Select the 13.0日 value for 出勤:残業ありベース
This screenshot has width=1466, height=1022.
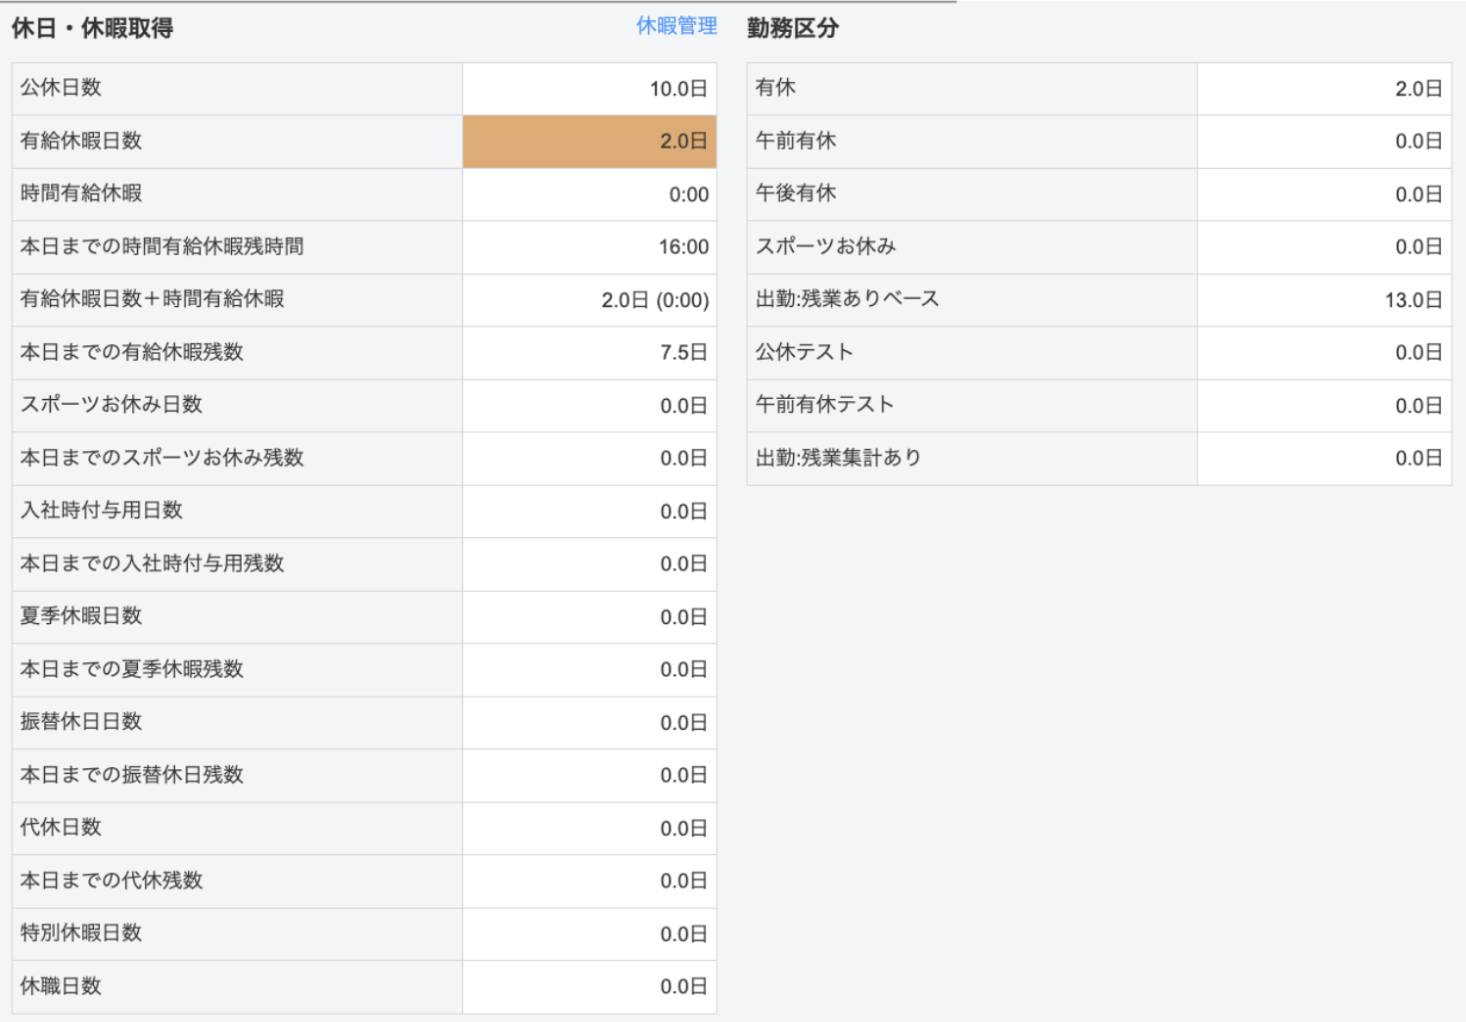1412,300
